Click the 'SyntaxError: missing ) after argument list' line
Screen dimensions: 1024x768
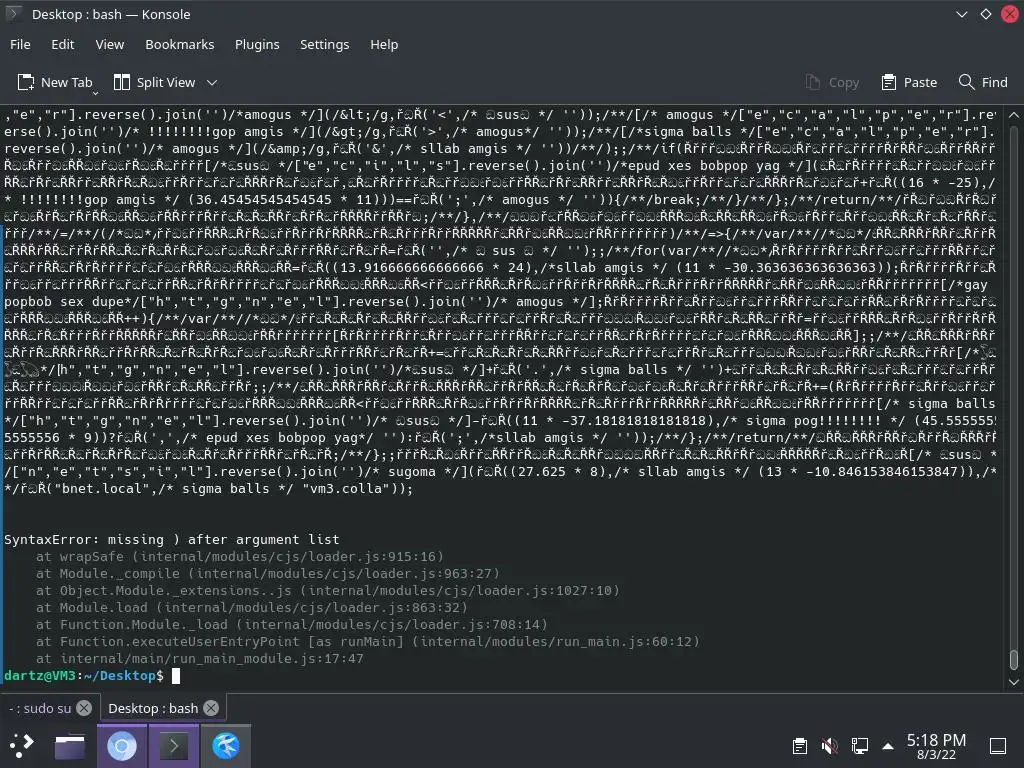pos(172,539)
